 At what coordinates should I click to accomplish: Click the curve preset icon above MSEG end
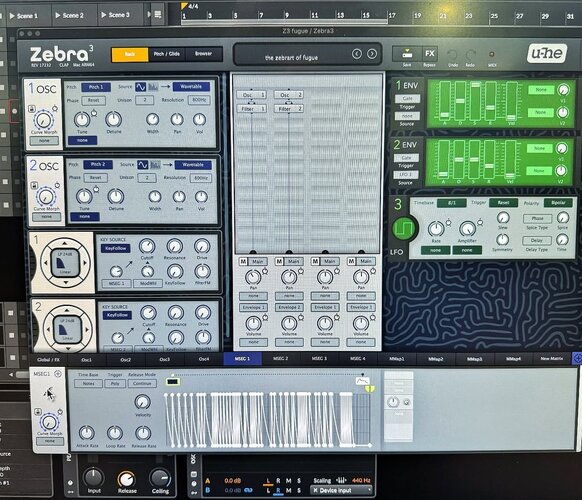(x=362, y=381)
